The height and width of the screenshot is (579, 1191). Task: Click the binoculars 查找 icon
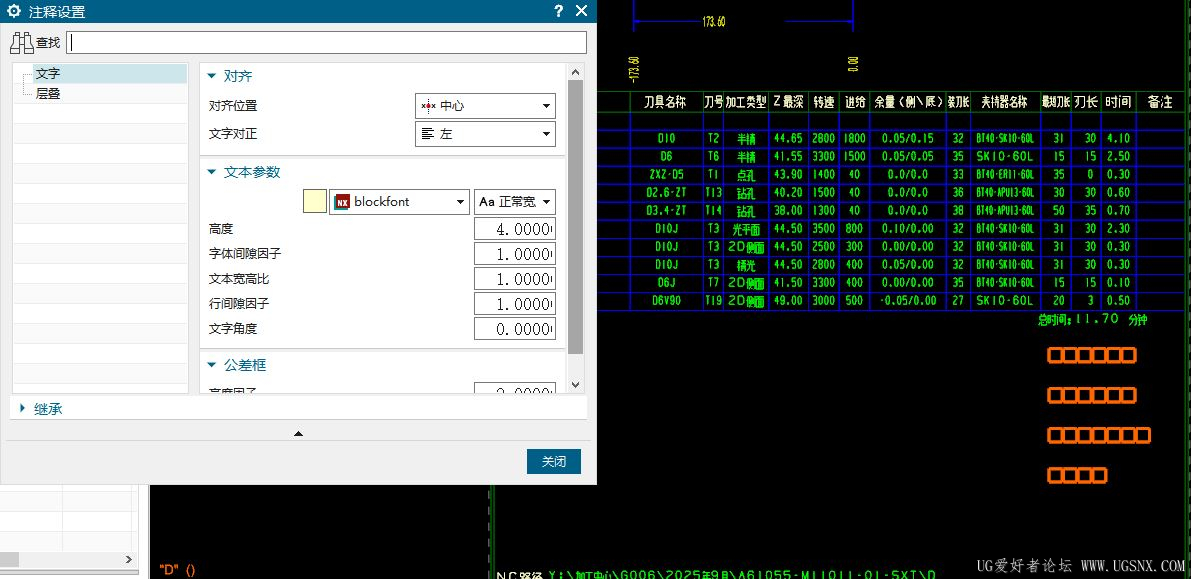click(x=21, y=43)
